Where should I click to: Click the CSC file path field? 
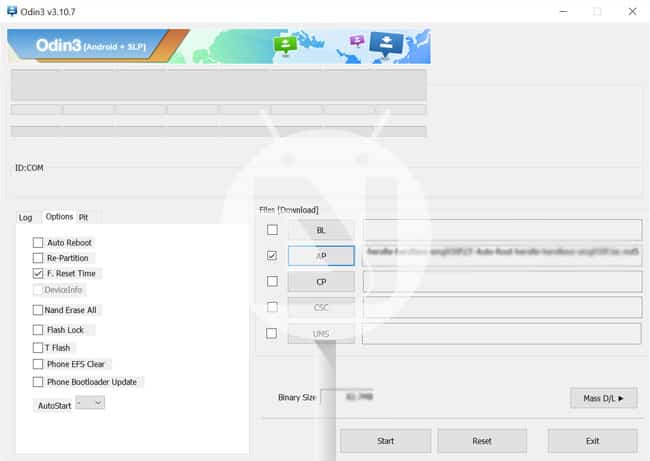[502, 308]
